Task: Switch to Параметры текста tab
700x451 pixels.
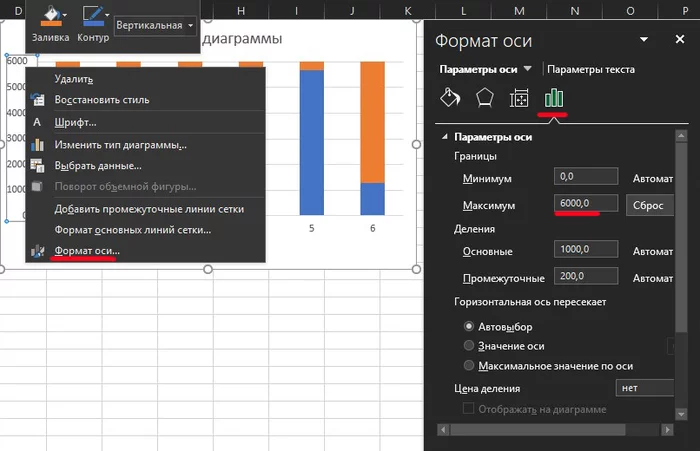Action: [591, 69]
